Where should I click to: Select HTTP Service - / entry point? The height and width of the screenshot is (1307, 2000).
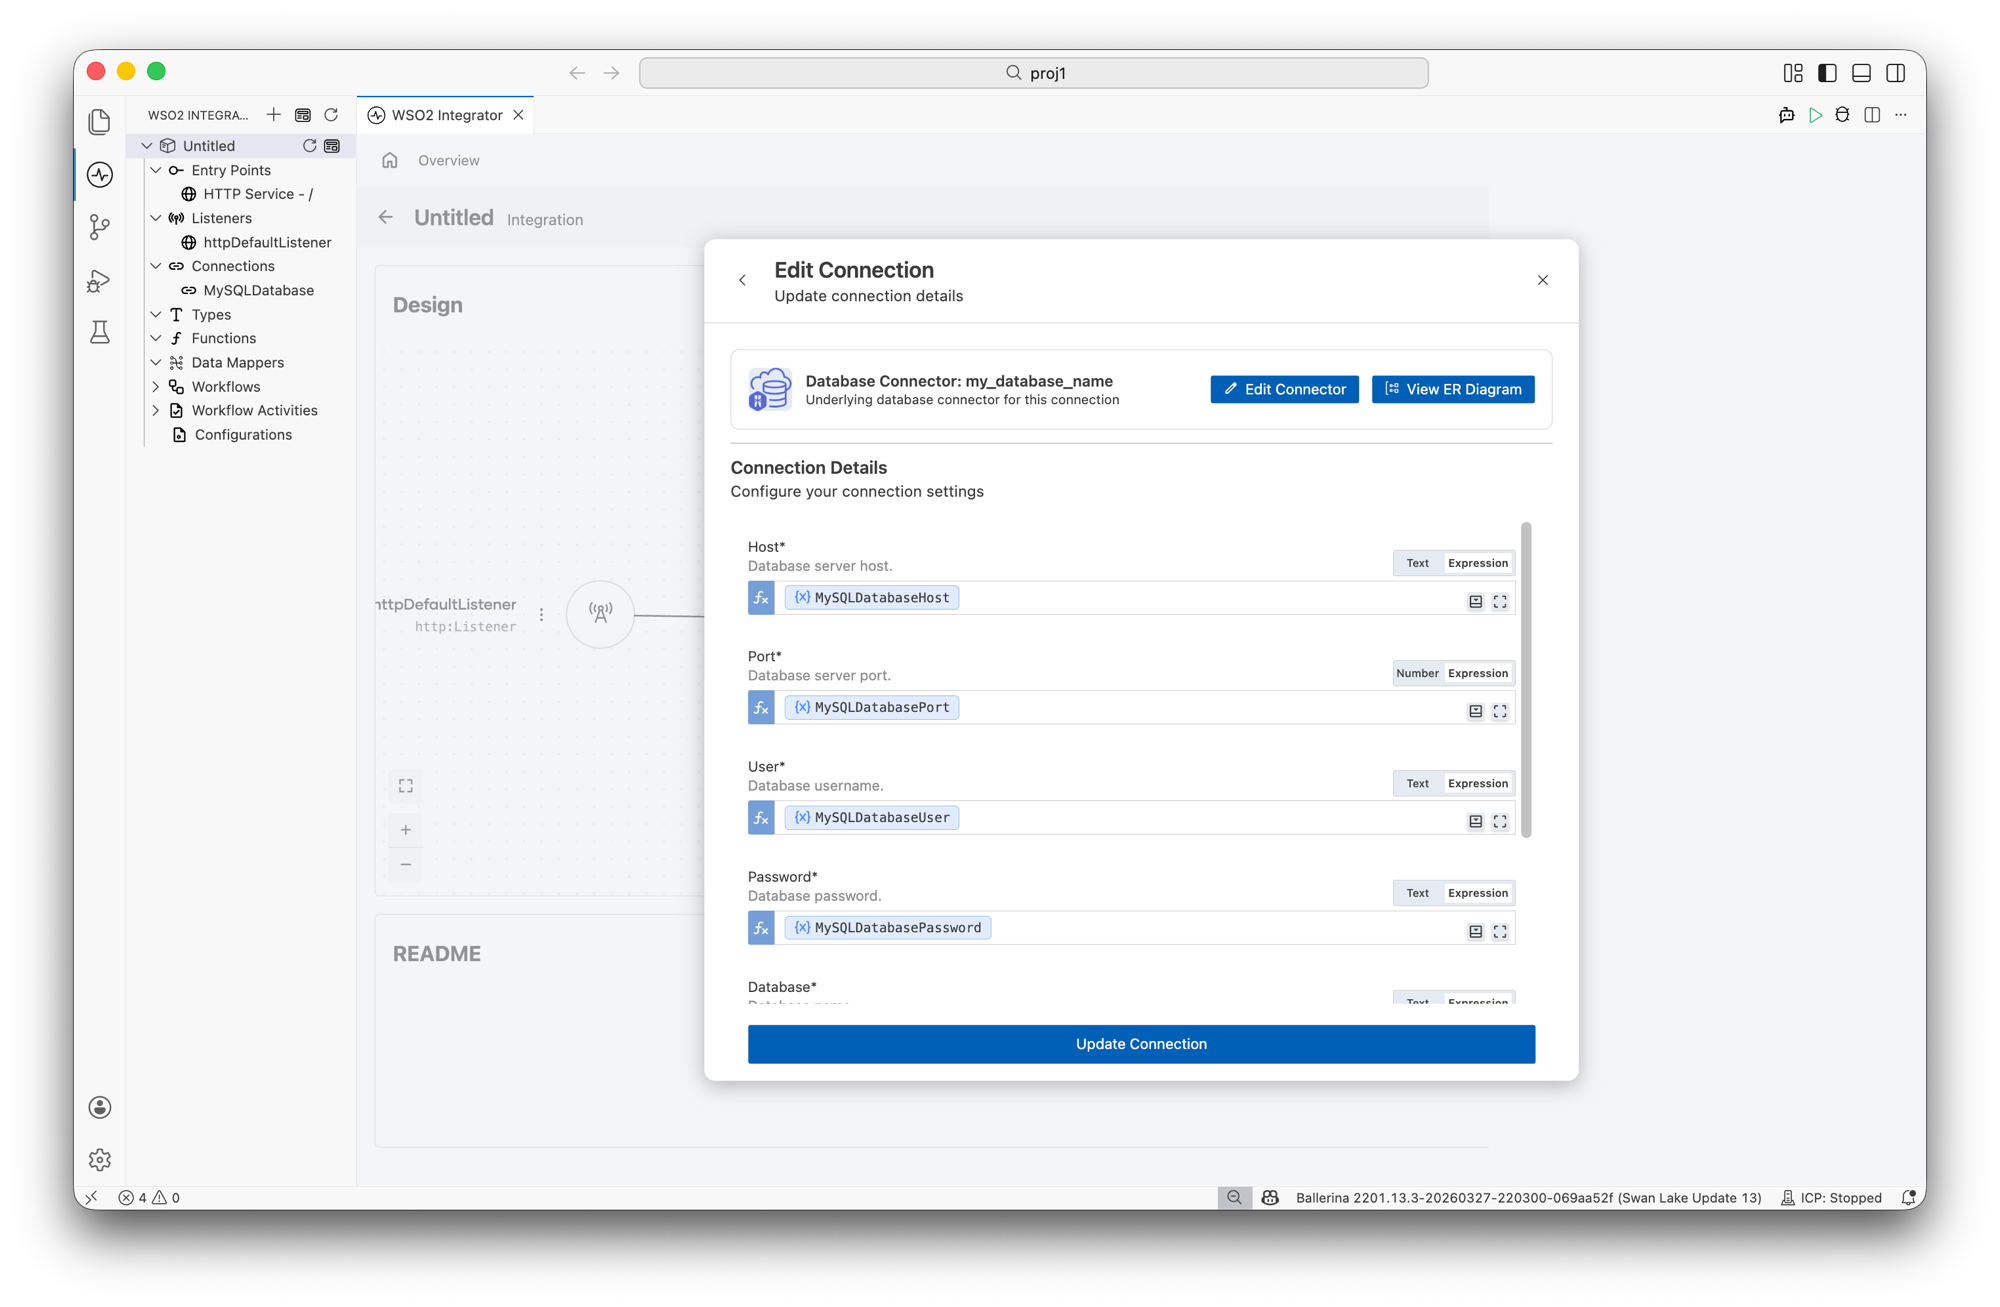click(x=257, y=194)
